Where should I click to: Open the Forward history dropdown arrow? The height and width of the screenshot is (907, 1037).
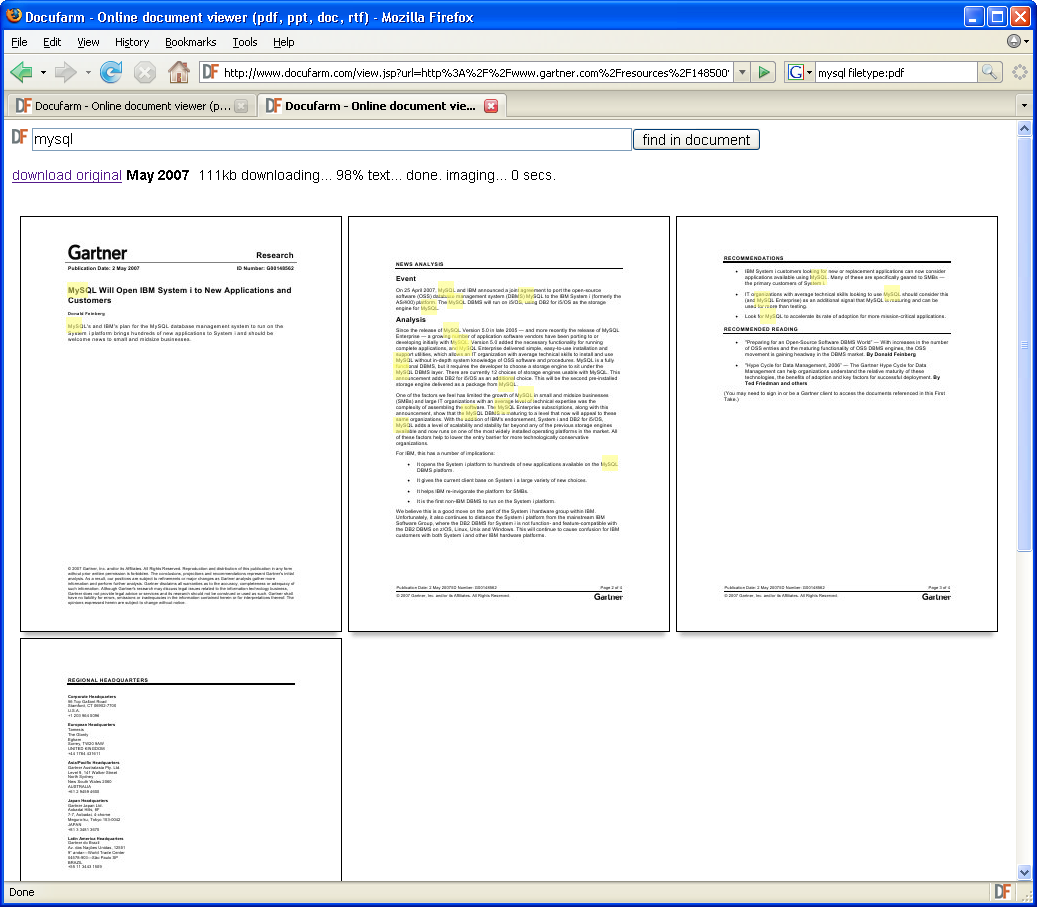click(x=88, y=72)
